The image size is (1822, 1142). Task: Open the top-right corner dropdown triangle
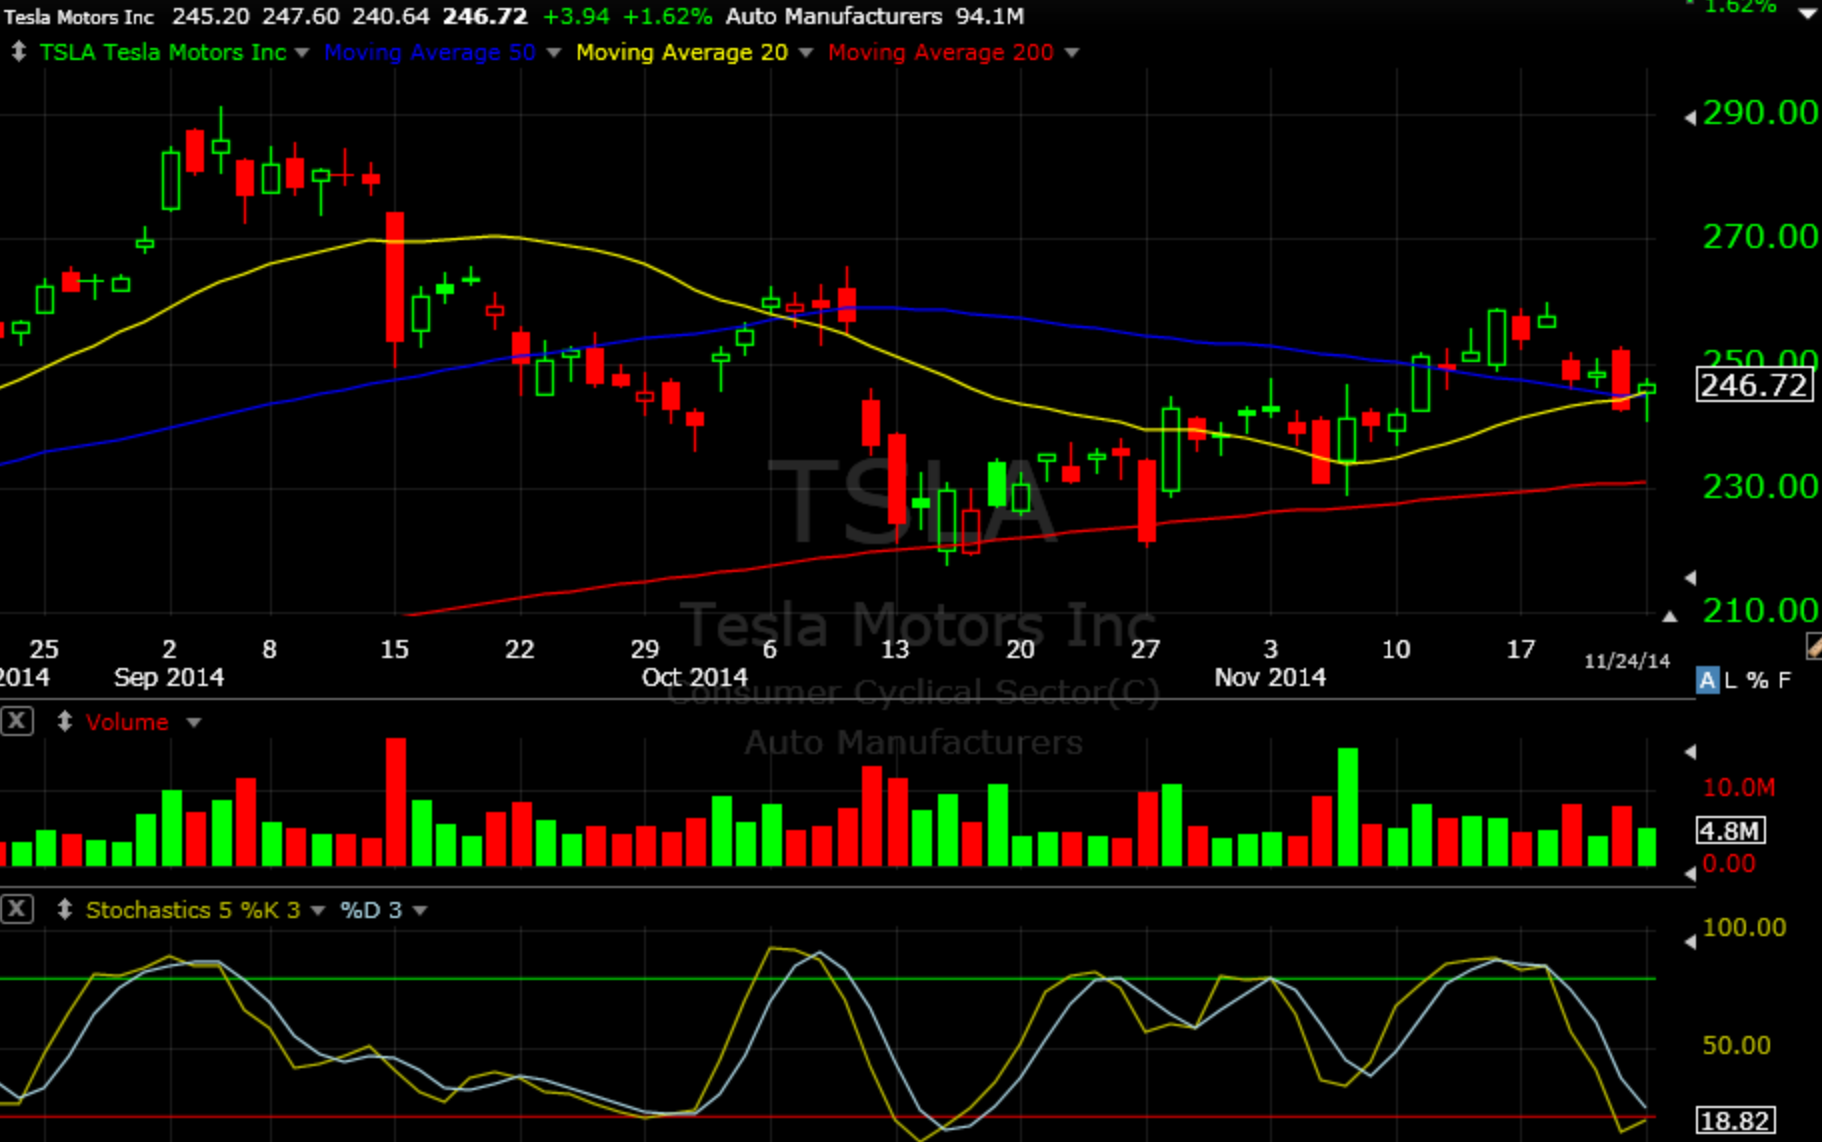coord(1807,14)
